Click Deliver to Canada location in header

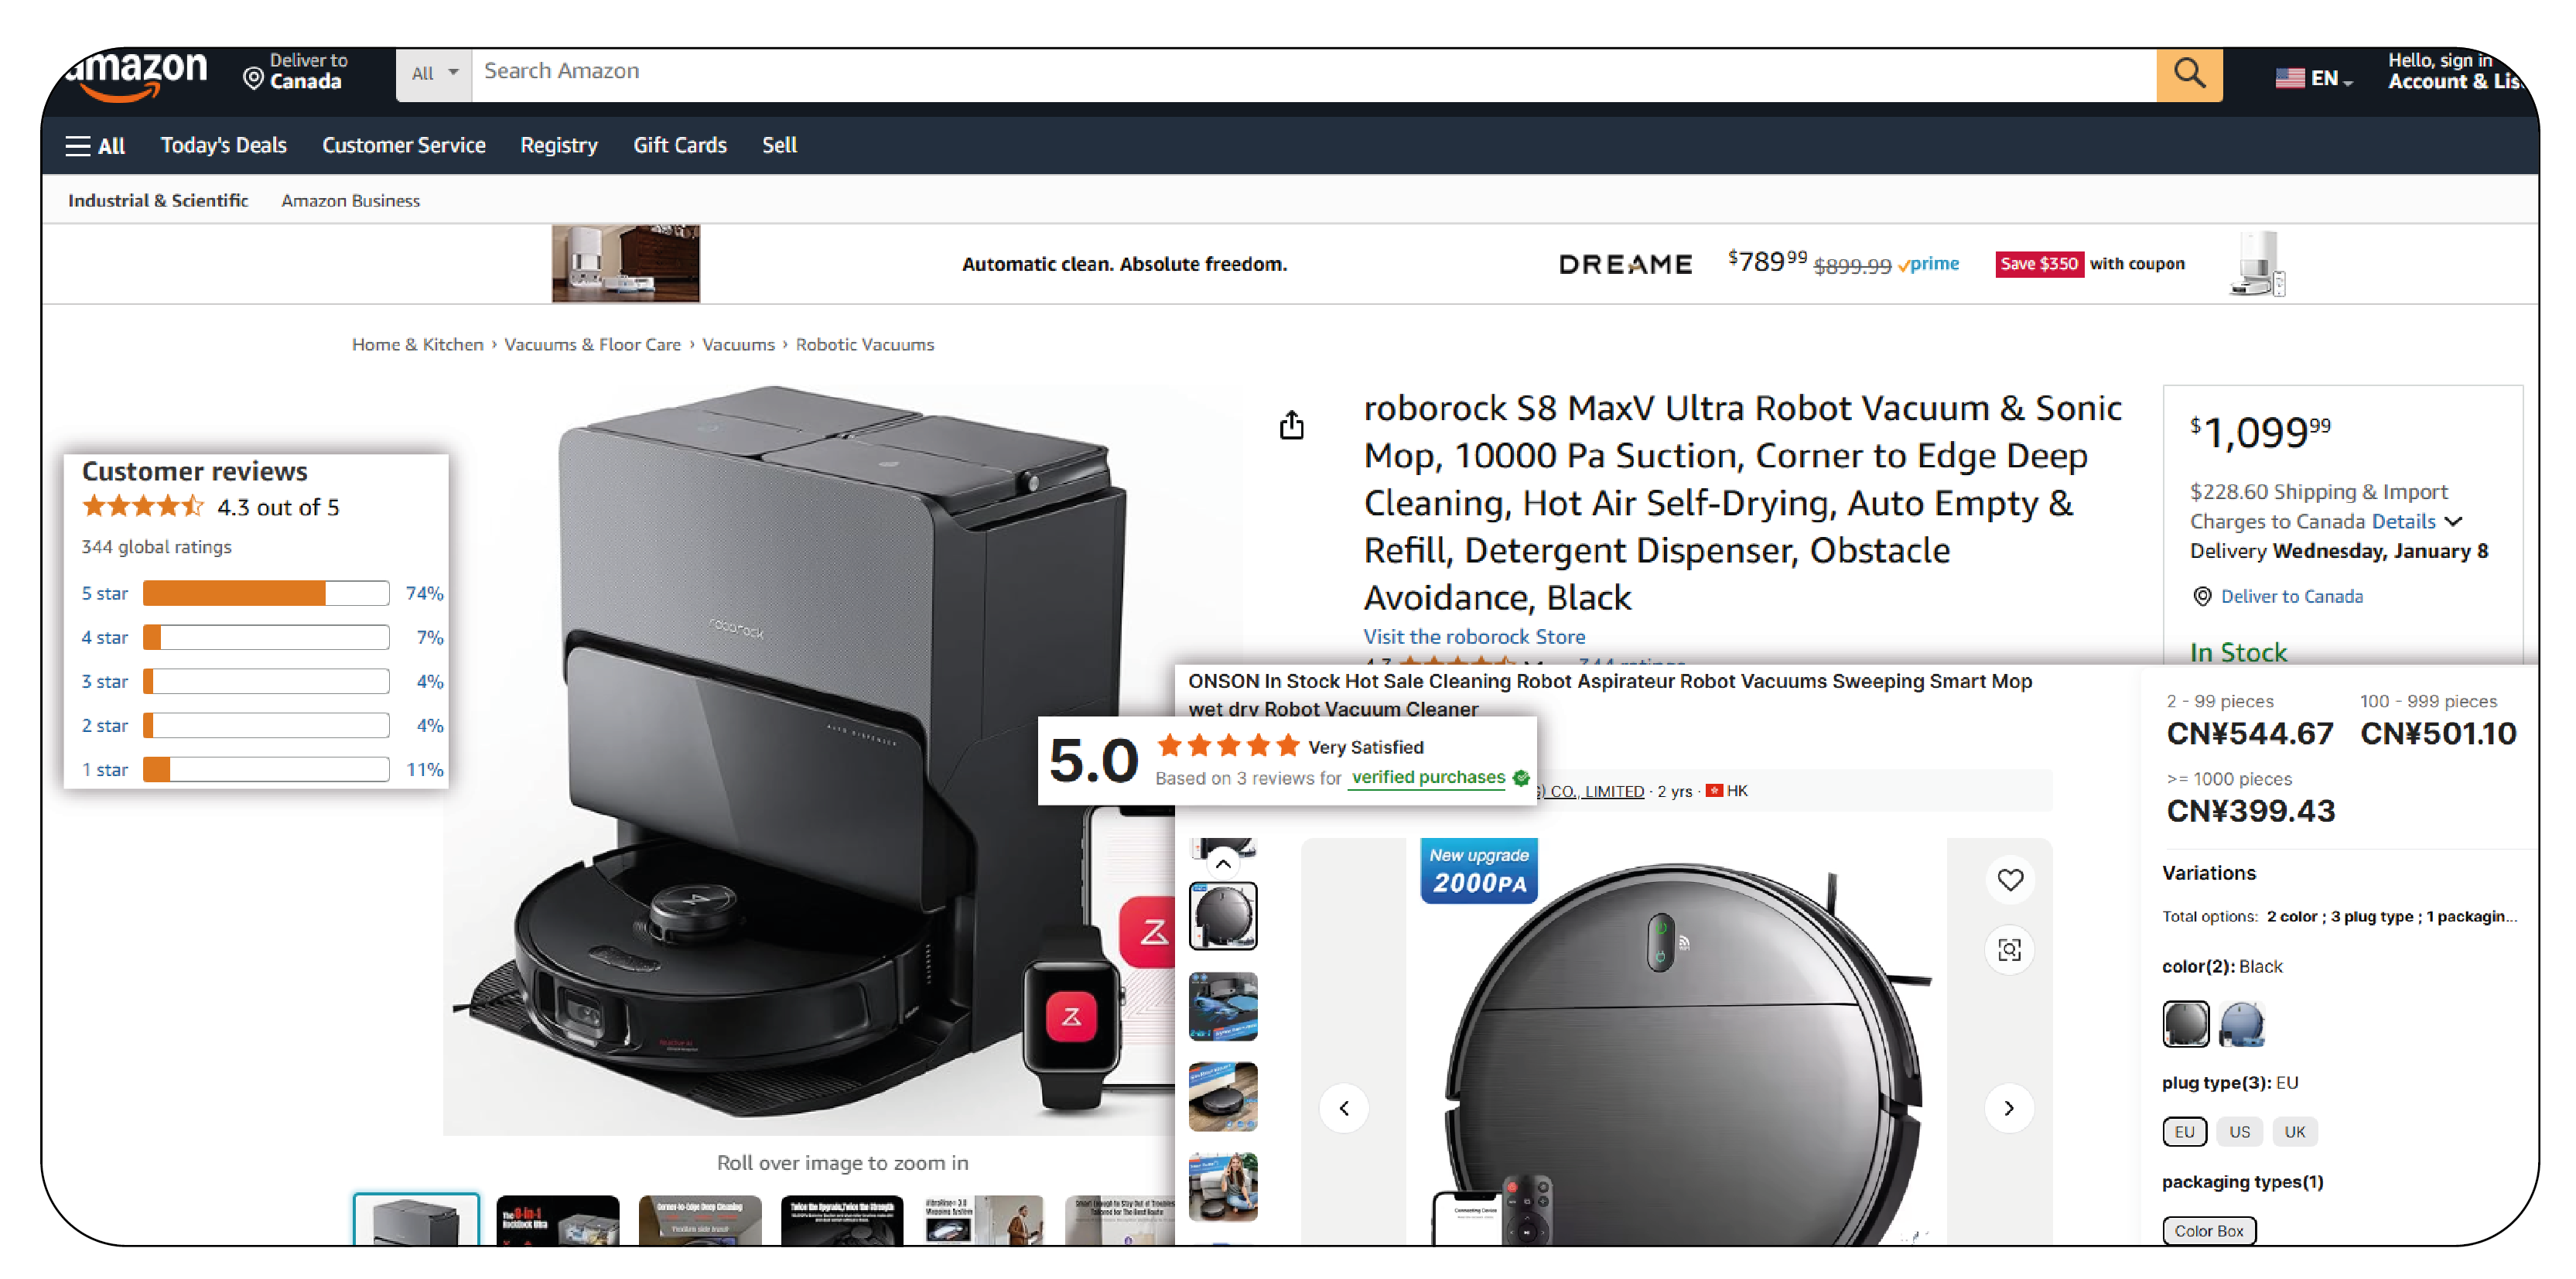coord(296,72)
